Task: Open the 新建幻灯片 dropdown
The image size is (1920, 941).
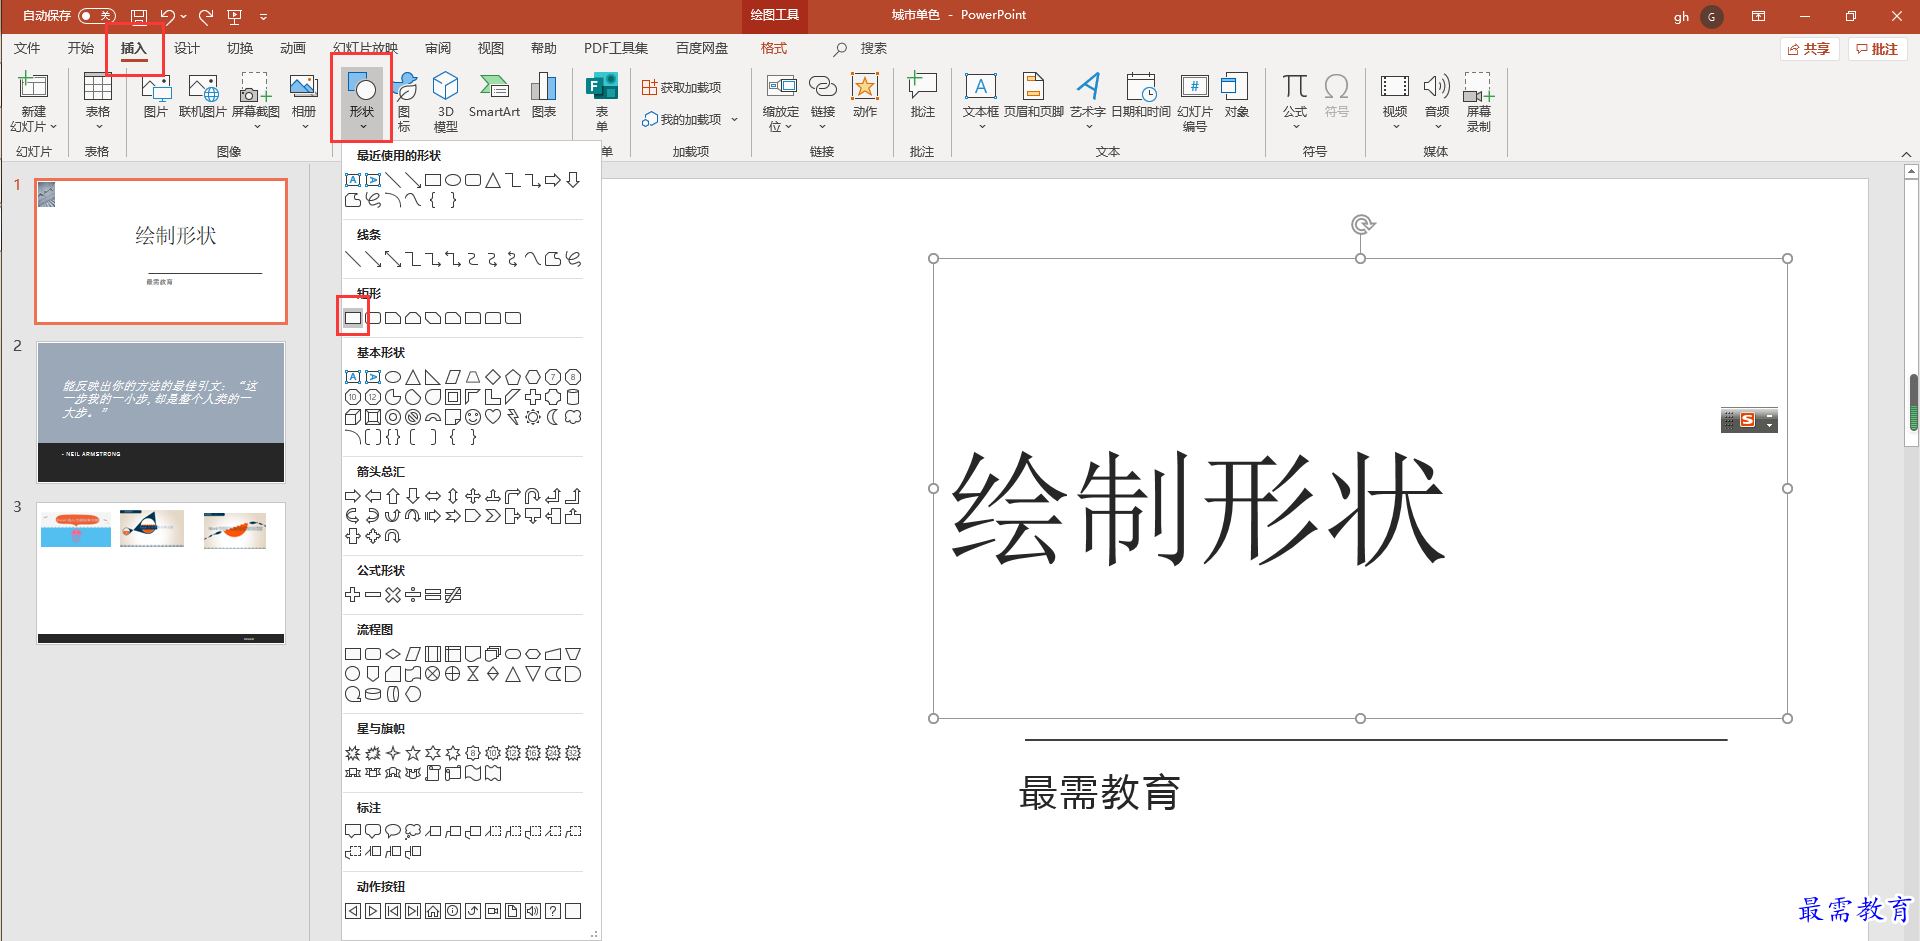Action: click(x=33, y=119)
